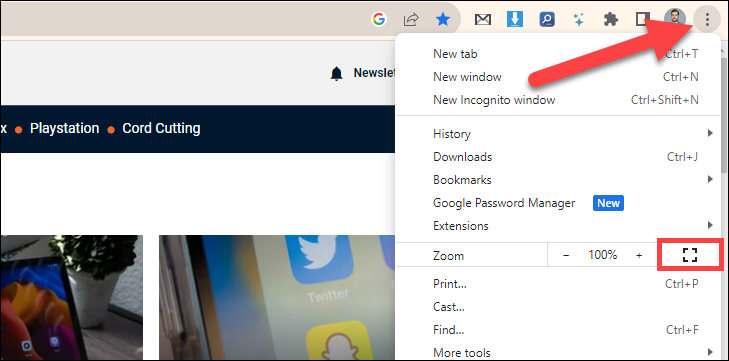Click the Google icon in address bar

(x=379, y=19)
